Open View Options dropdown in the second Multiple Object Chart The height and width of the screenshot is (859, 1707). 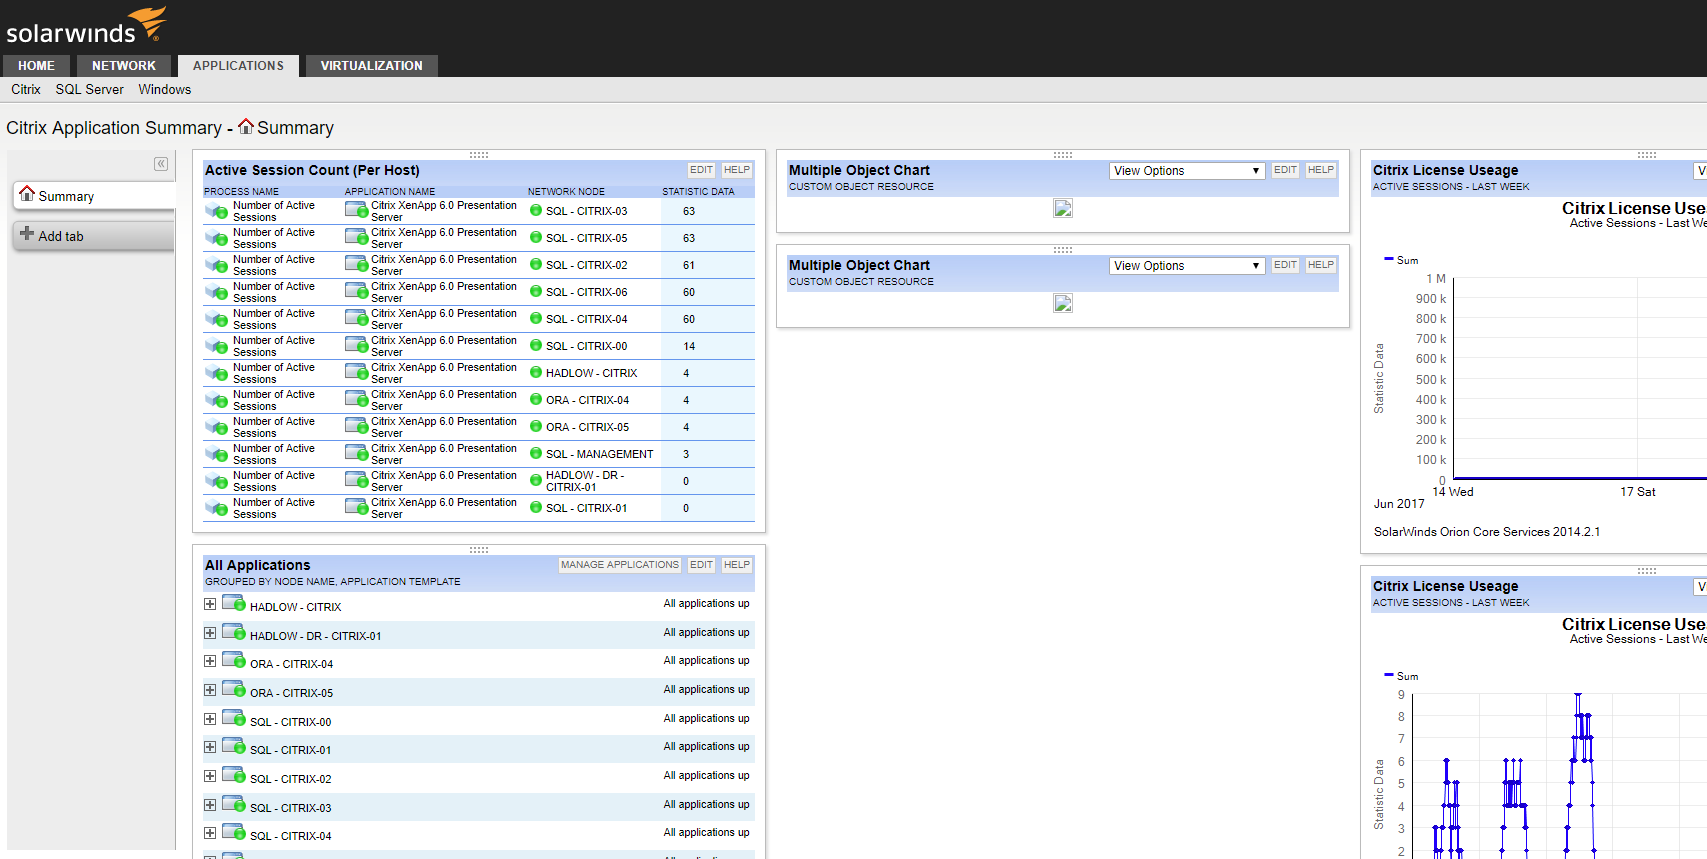click(x=1187, y=266)
